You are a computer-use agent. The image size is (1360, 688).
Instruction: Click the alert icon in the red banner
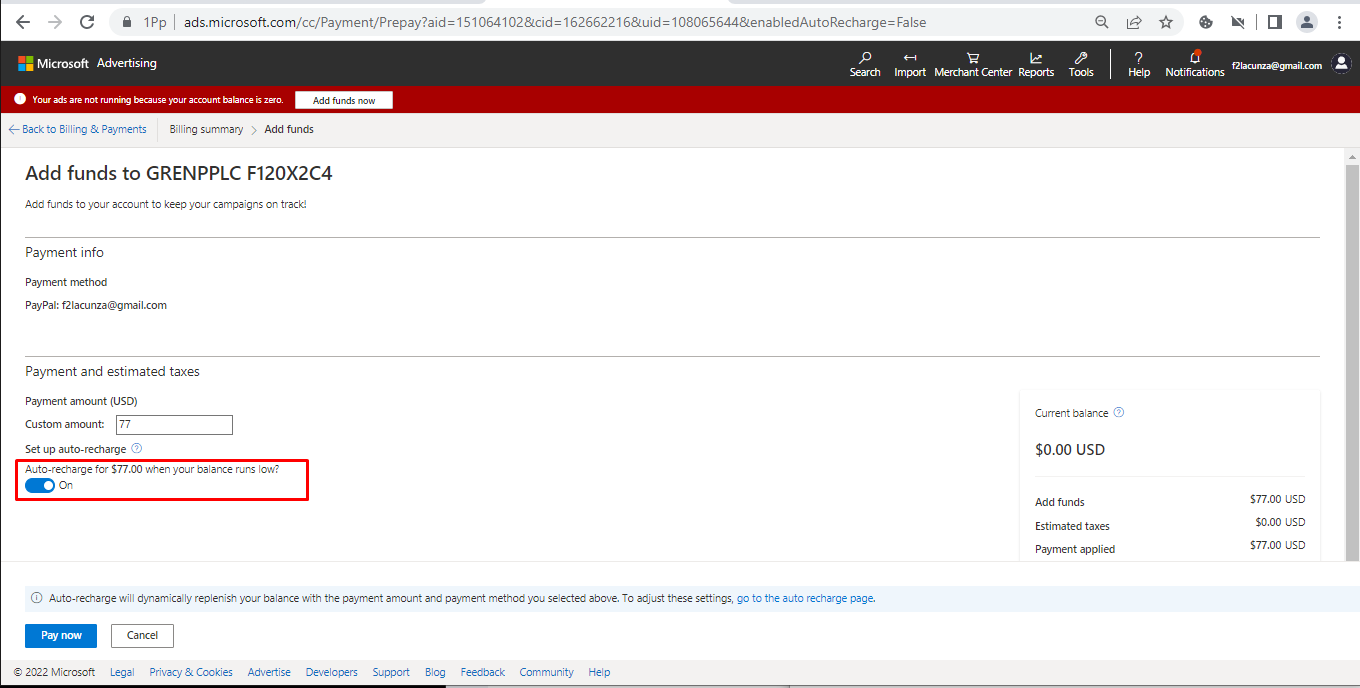point(20,99)
